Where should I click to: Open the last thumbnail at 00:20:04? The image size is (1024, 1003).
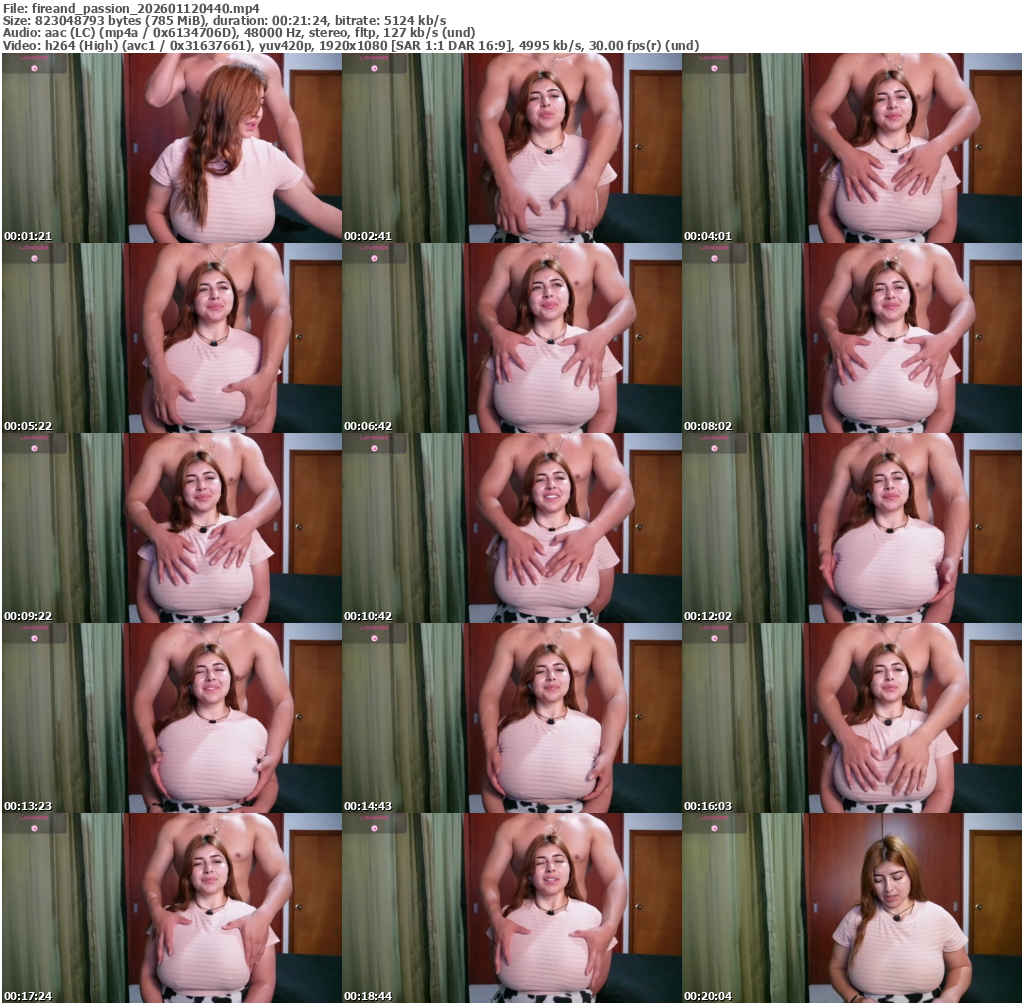851,908
